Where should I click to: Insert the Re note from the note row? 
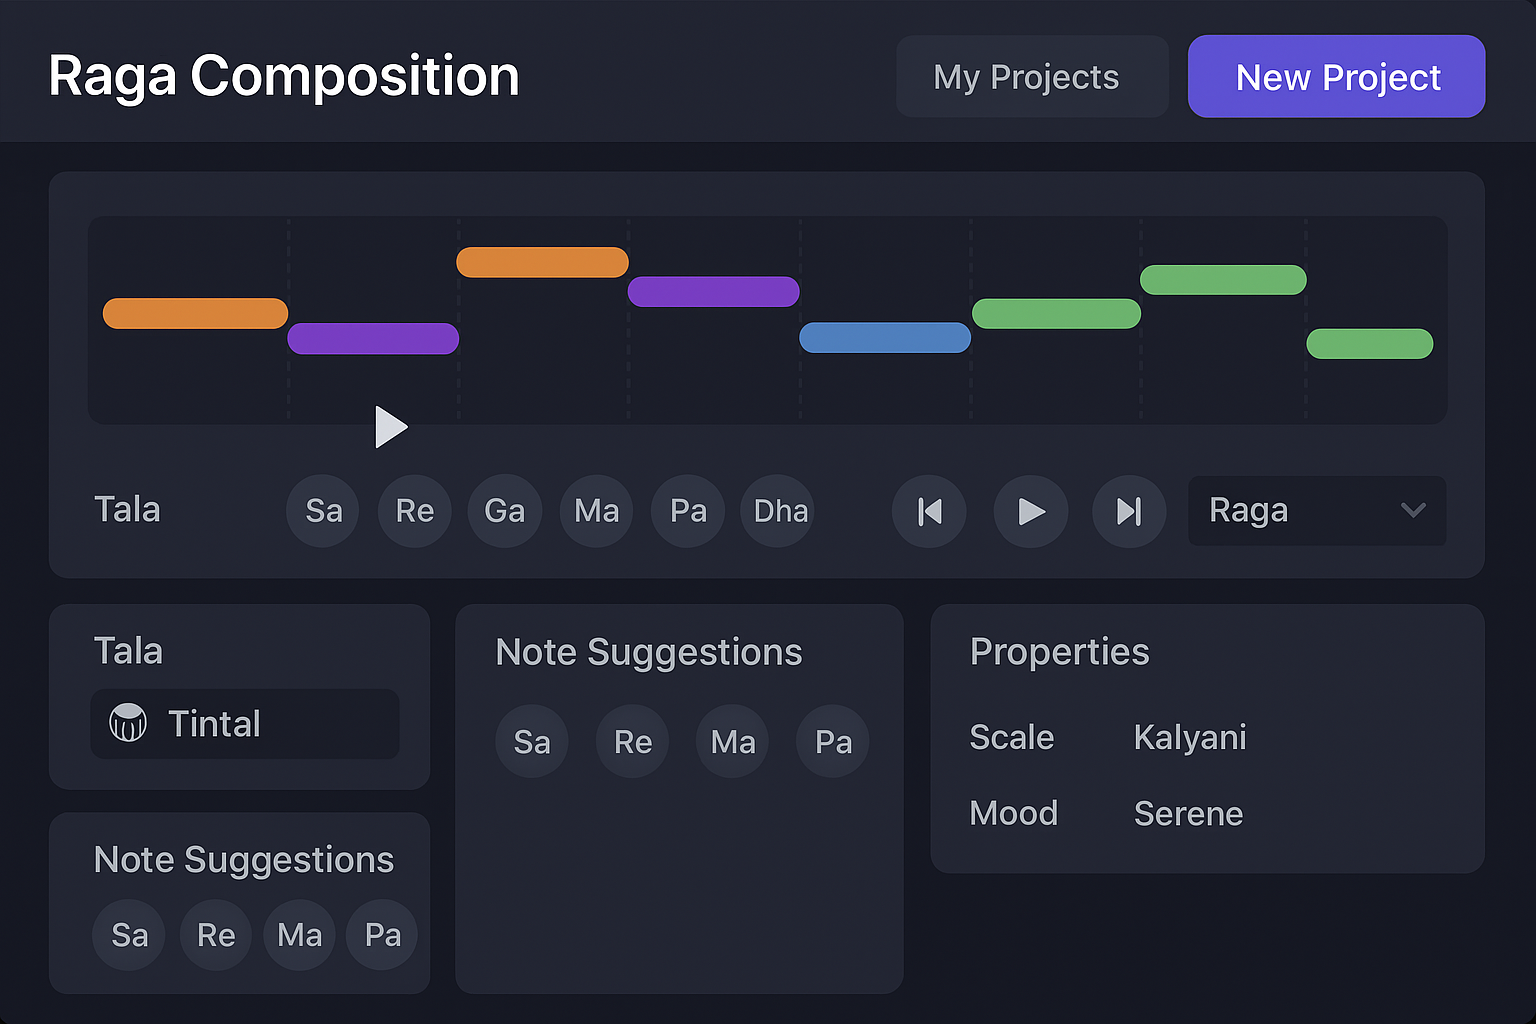[x=414, y=511]
